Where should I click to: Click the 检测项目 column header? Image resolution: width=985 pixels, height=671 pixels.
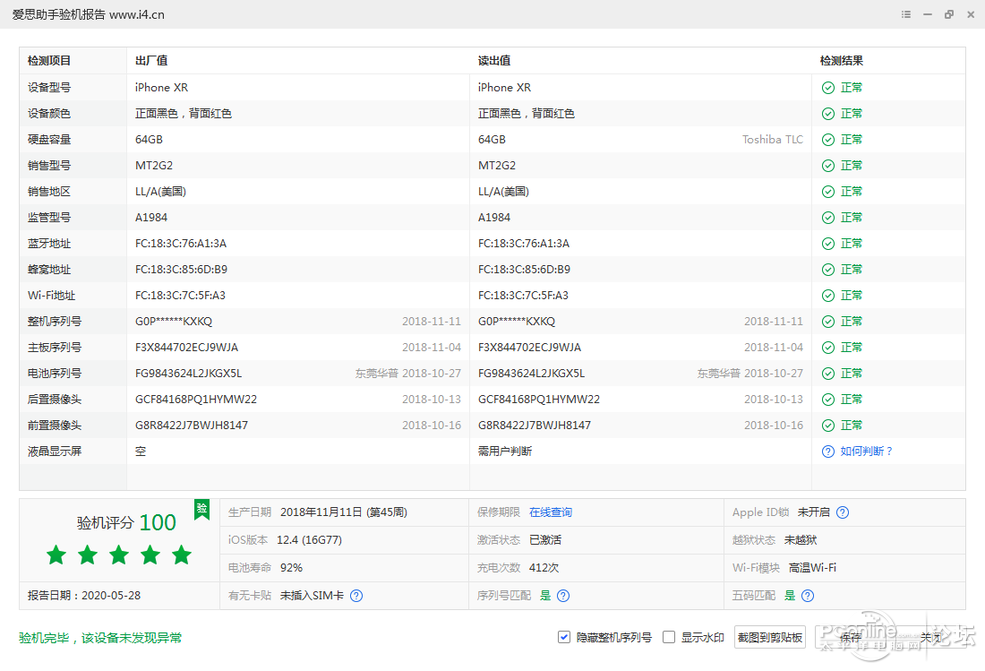tap(49, 61)
